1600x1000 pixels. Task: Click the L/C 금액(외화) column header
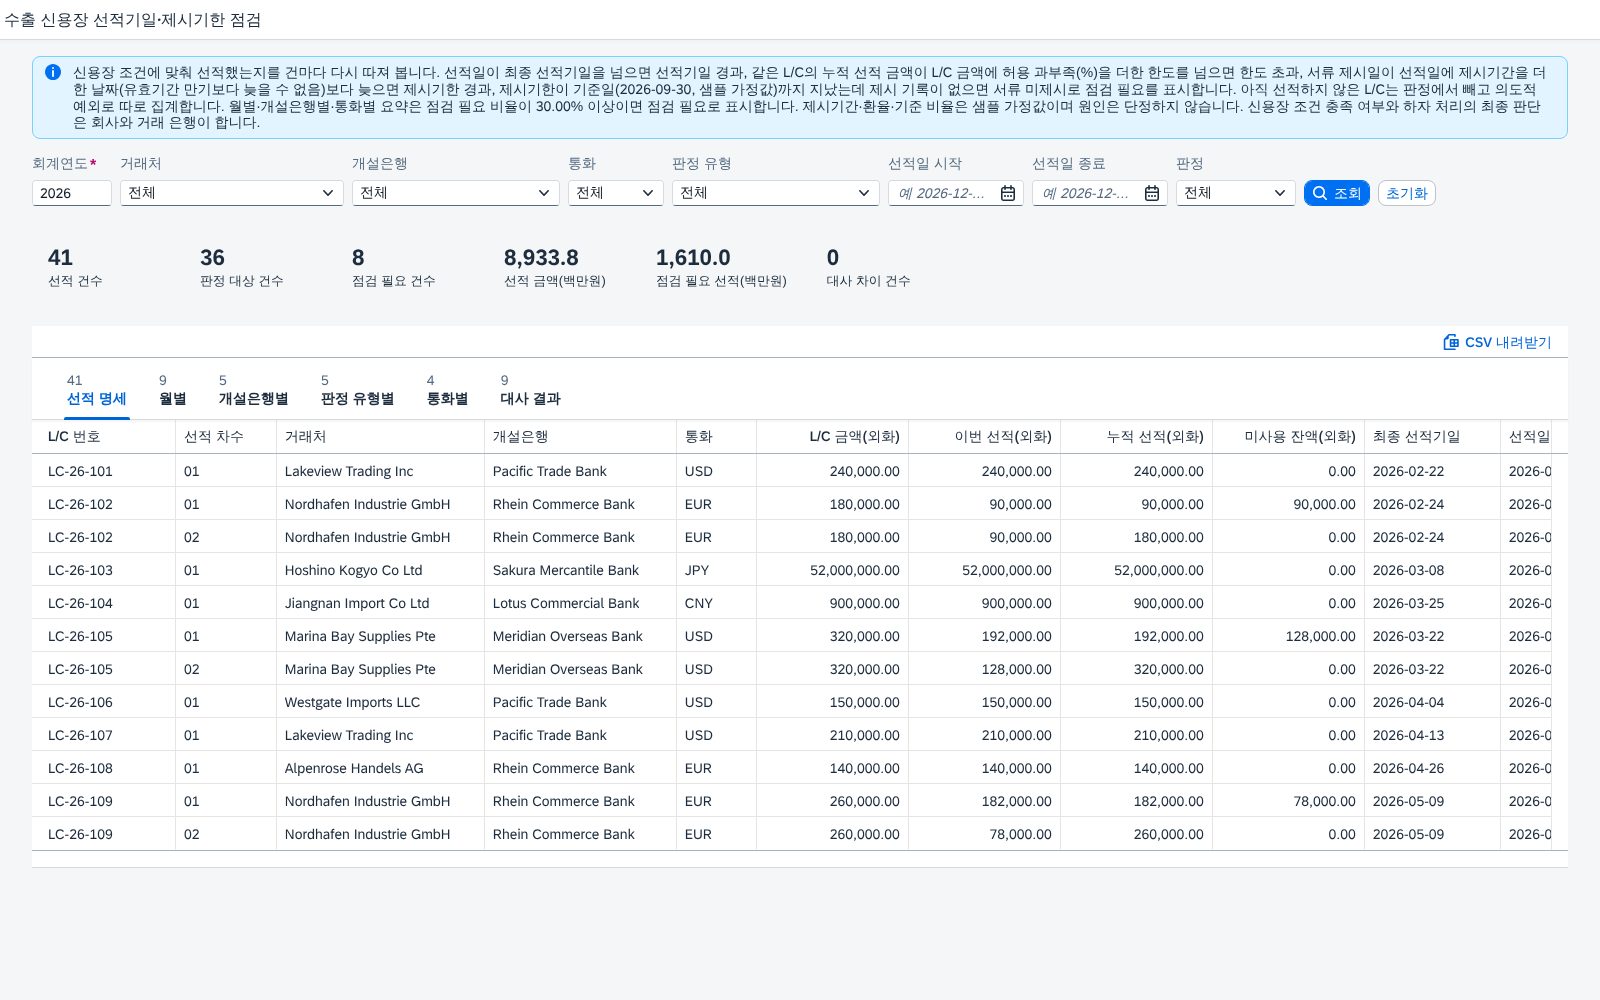(832, 437)
